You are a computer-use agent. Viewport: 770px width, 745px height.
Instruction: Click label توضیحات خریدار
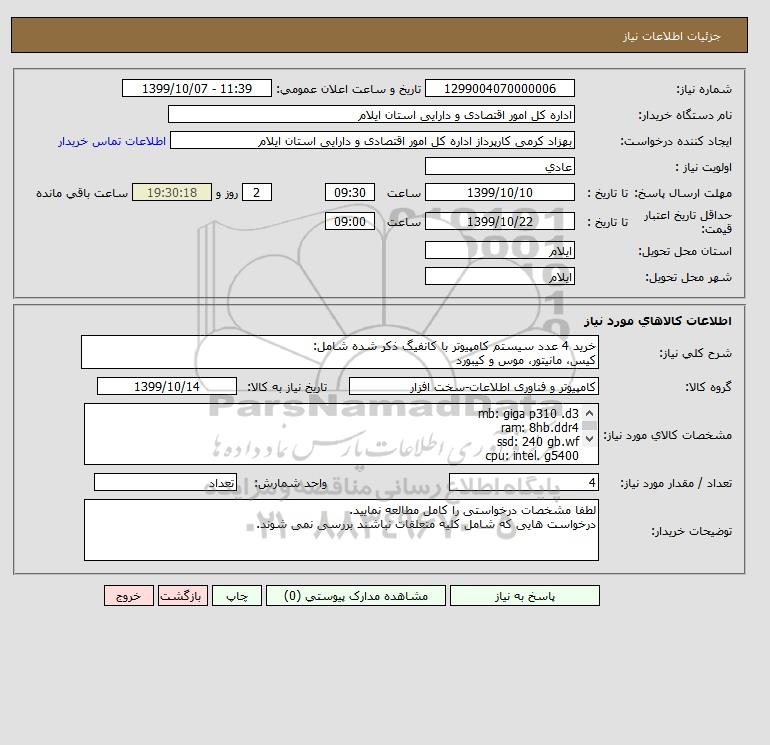tap(691, 531)
